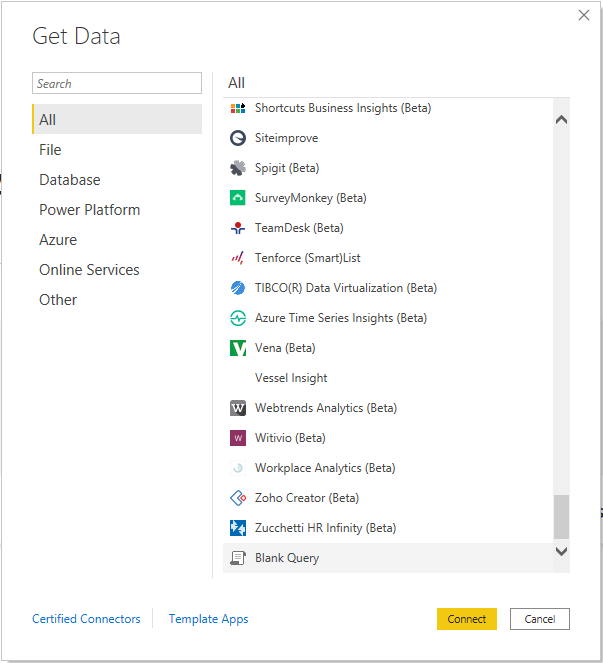
Task: Select the File category
Action: pyautogui.click(x=117, y=150)
